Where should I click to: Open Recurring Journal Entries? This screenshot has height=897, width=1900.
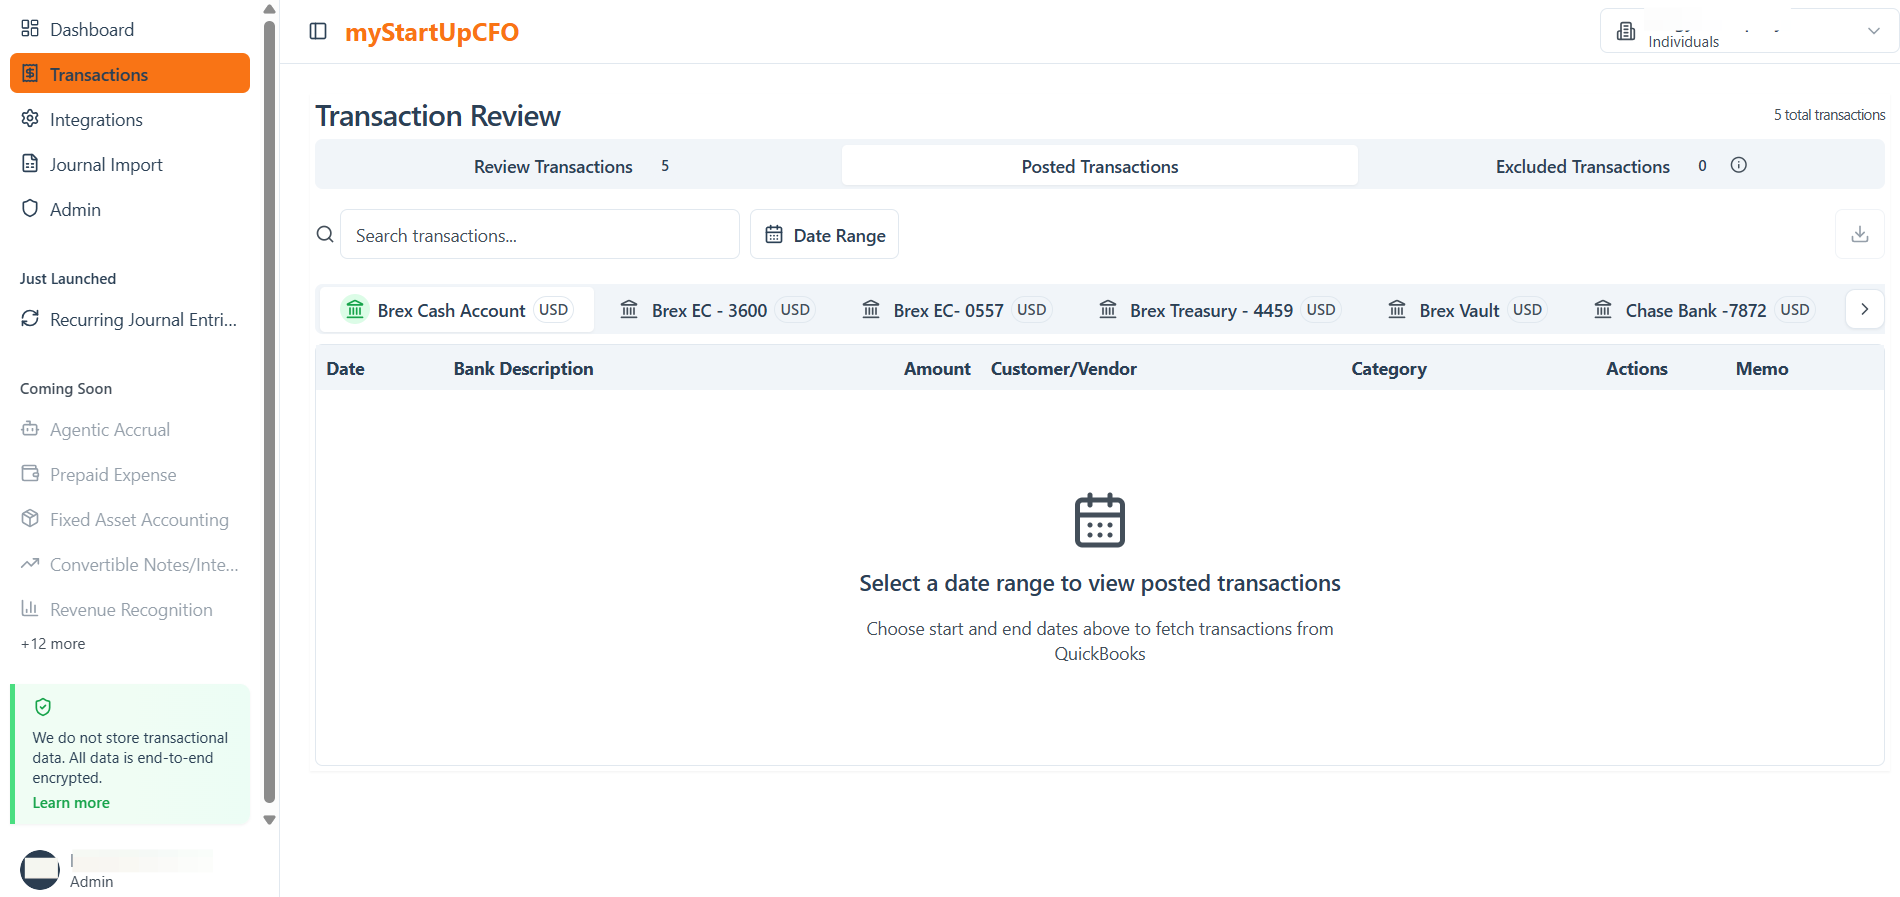point(130,319)
